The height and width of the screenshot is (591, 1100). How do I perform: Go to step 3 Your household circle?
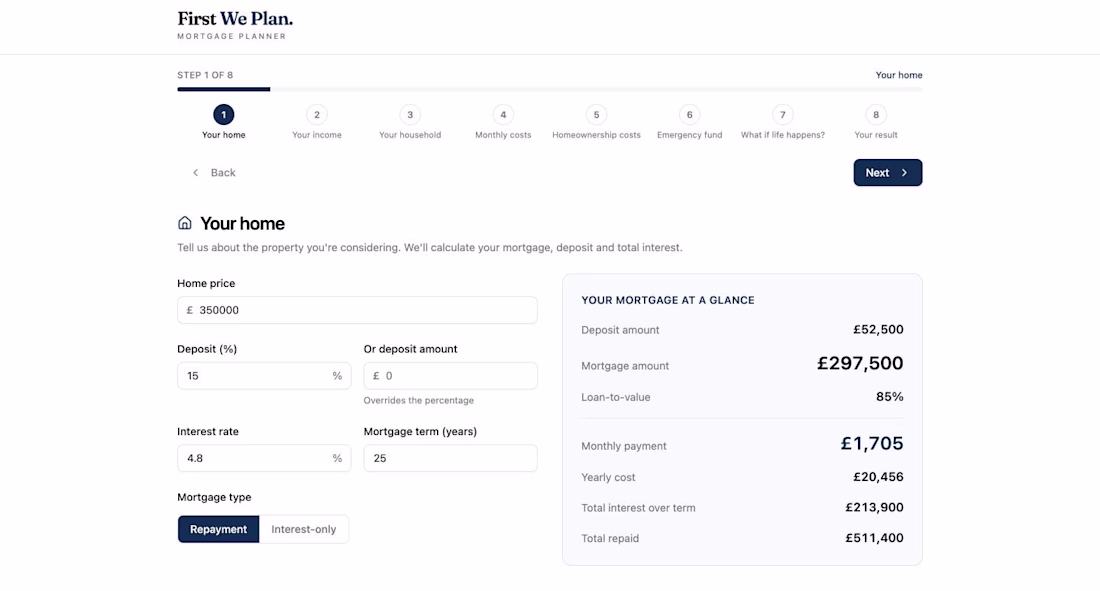click(x=410, y=114)
